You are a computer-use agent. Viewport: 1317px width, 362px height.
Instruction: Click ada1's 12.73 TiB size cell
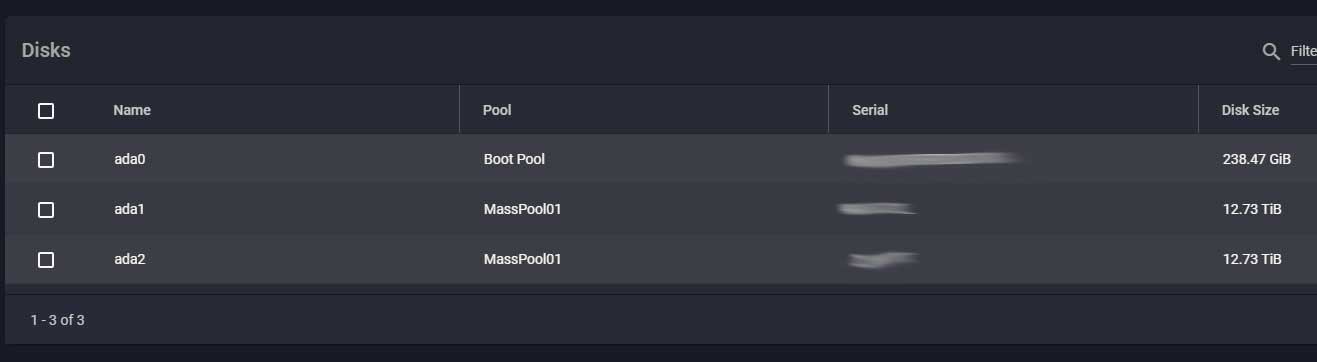tap(1252, 210)
